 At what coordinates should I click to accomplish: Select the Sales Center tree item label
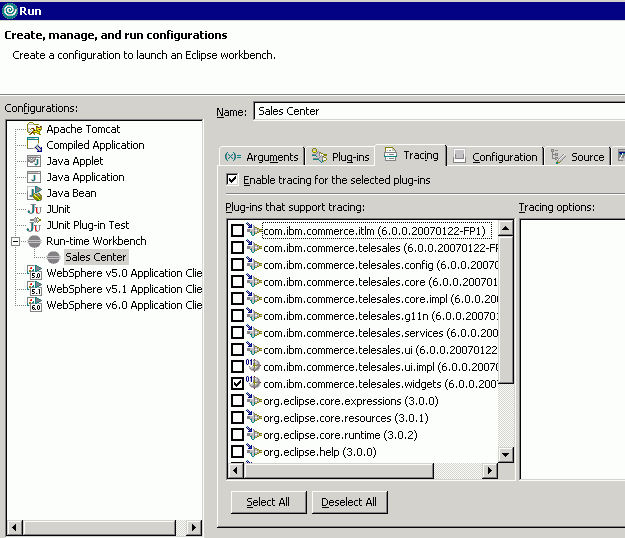(x=96, y=257)
